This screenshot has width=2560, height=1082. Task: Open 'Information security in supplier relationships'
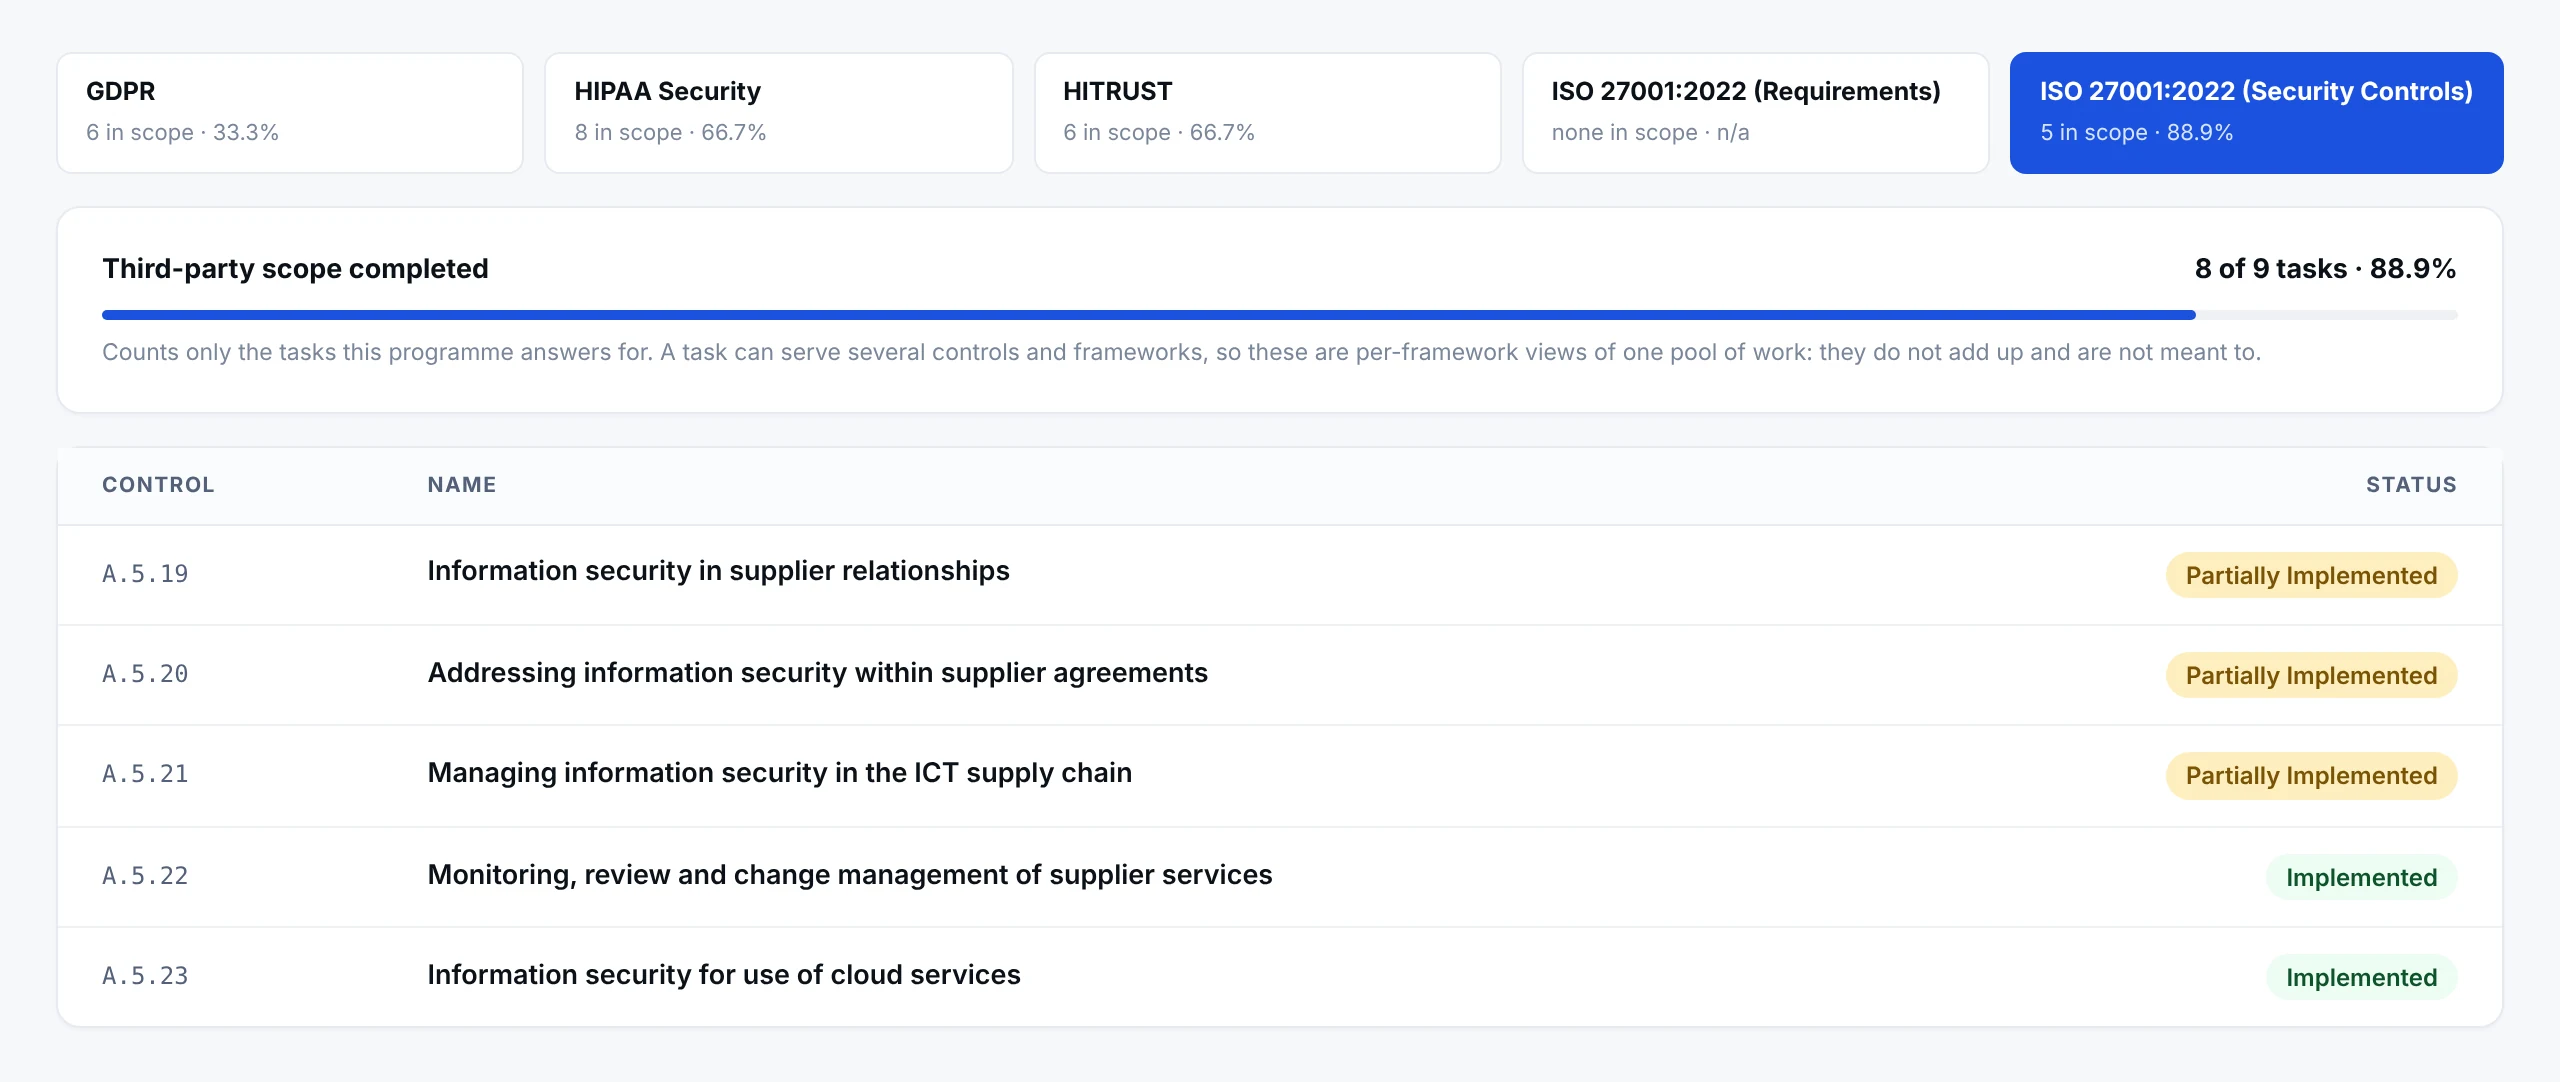718,571
